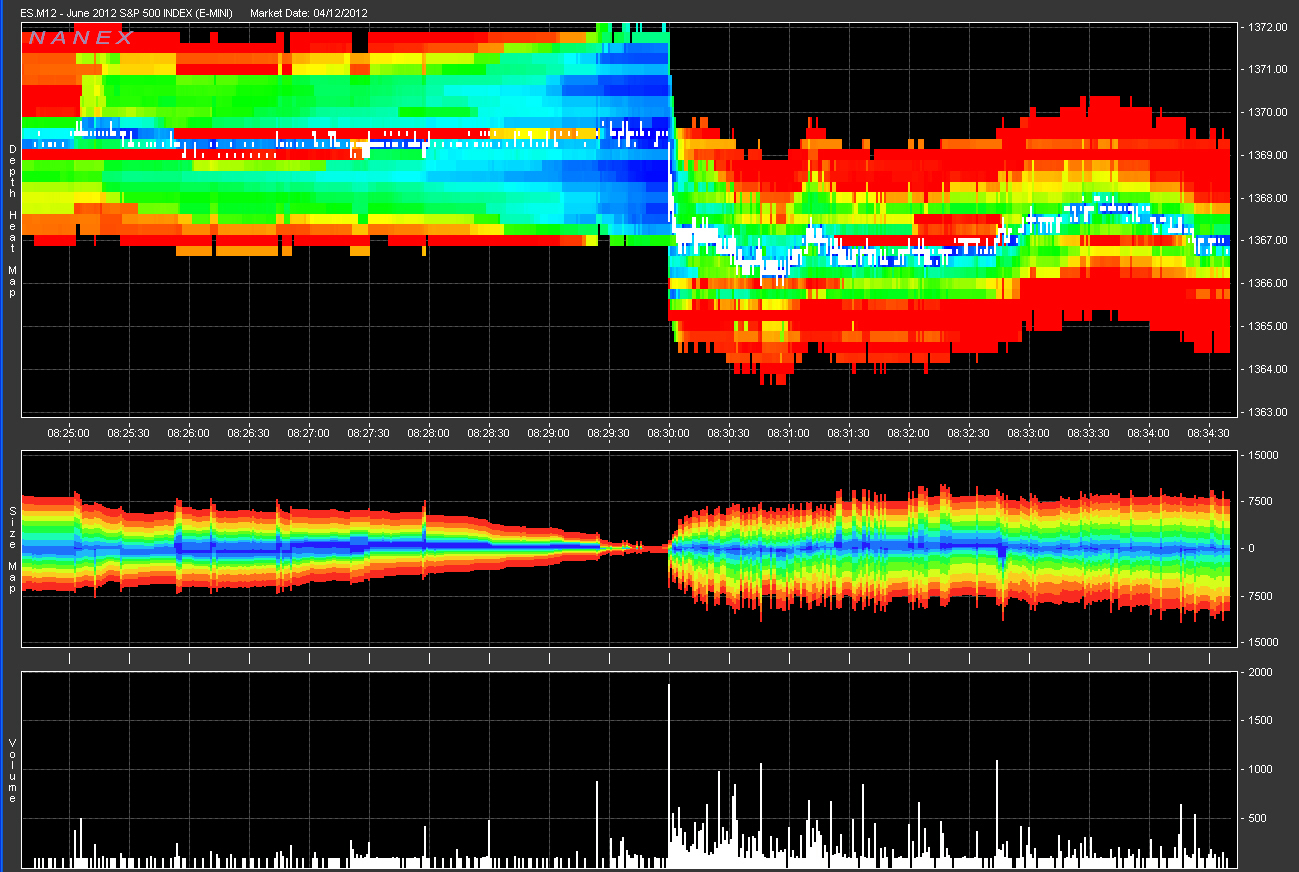Click the vertical Volume panel label
The width and height of the screenshot is (1299, 872).
point(13,771)
